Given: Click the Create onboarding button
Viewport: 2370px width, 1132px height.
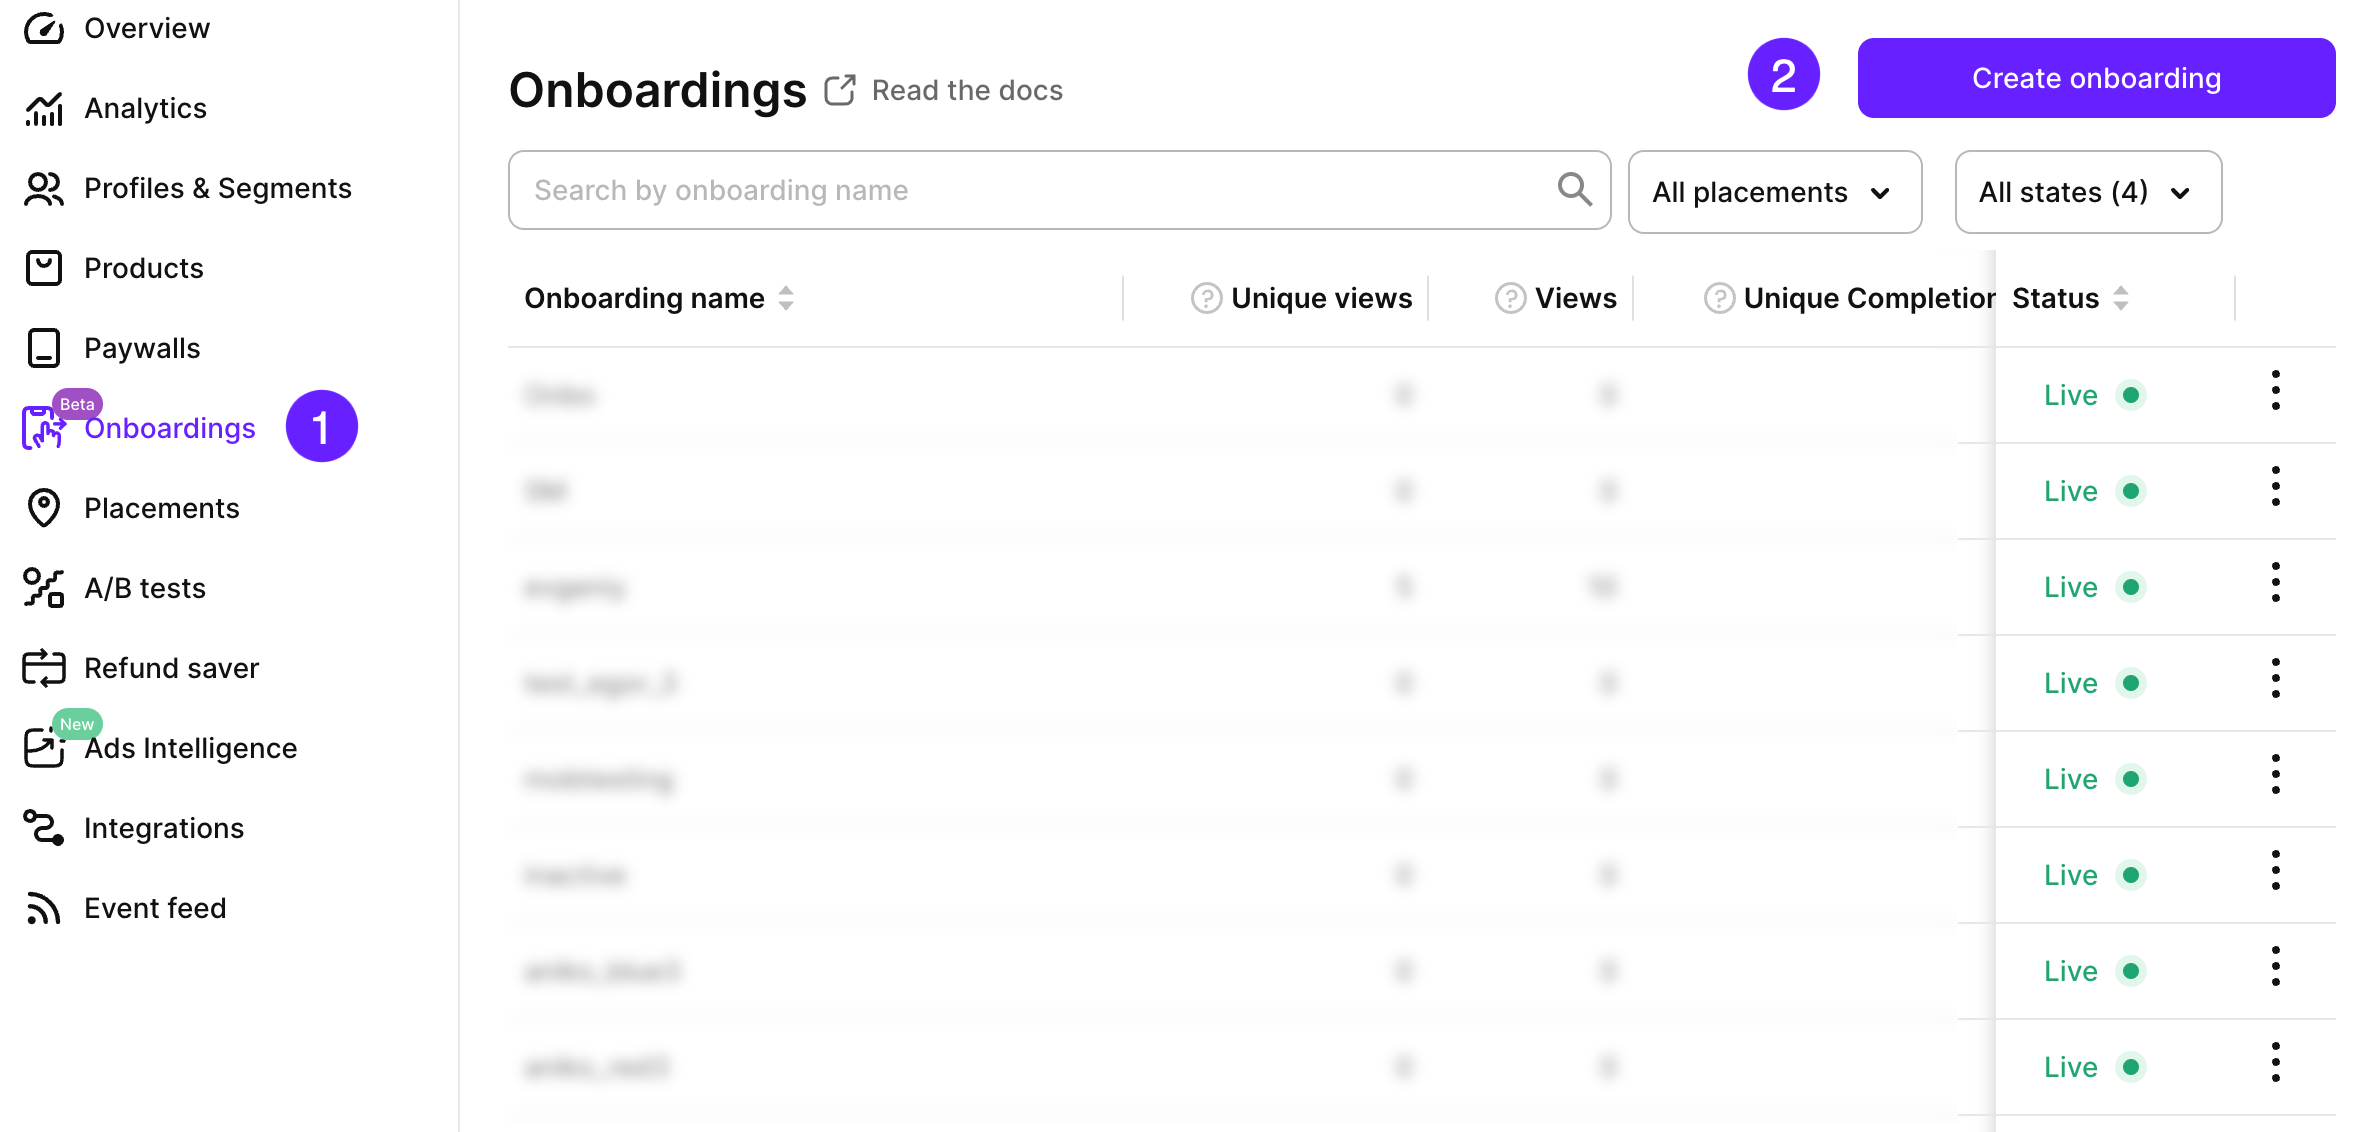Looking at the screenshot, I should (2094, 77).
